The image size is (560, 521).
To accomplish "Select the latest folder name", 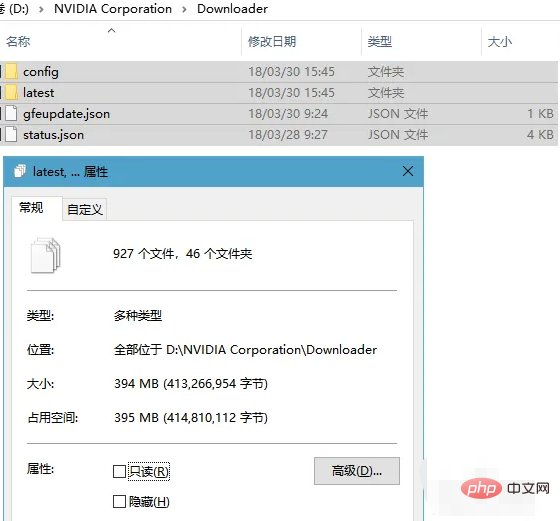I will tap(39, 93).
